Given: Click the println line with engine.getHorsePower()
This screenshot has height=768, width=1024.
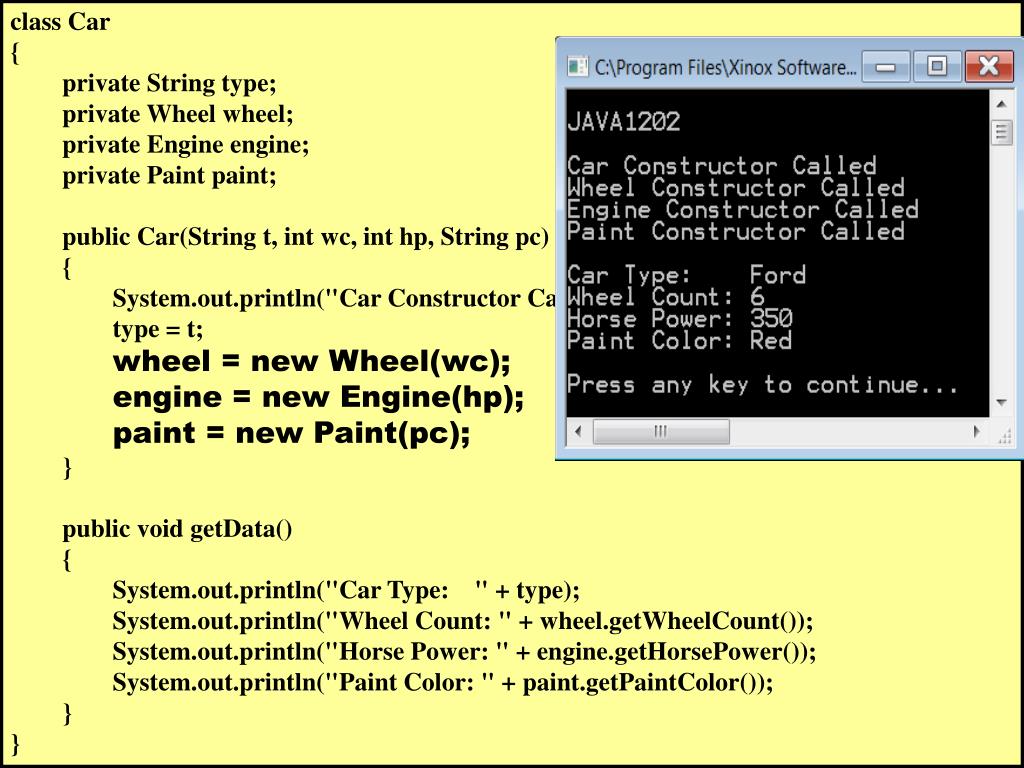Looking at the screenshot, I should point(464,651).
